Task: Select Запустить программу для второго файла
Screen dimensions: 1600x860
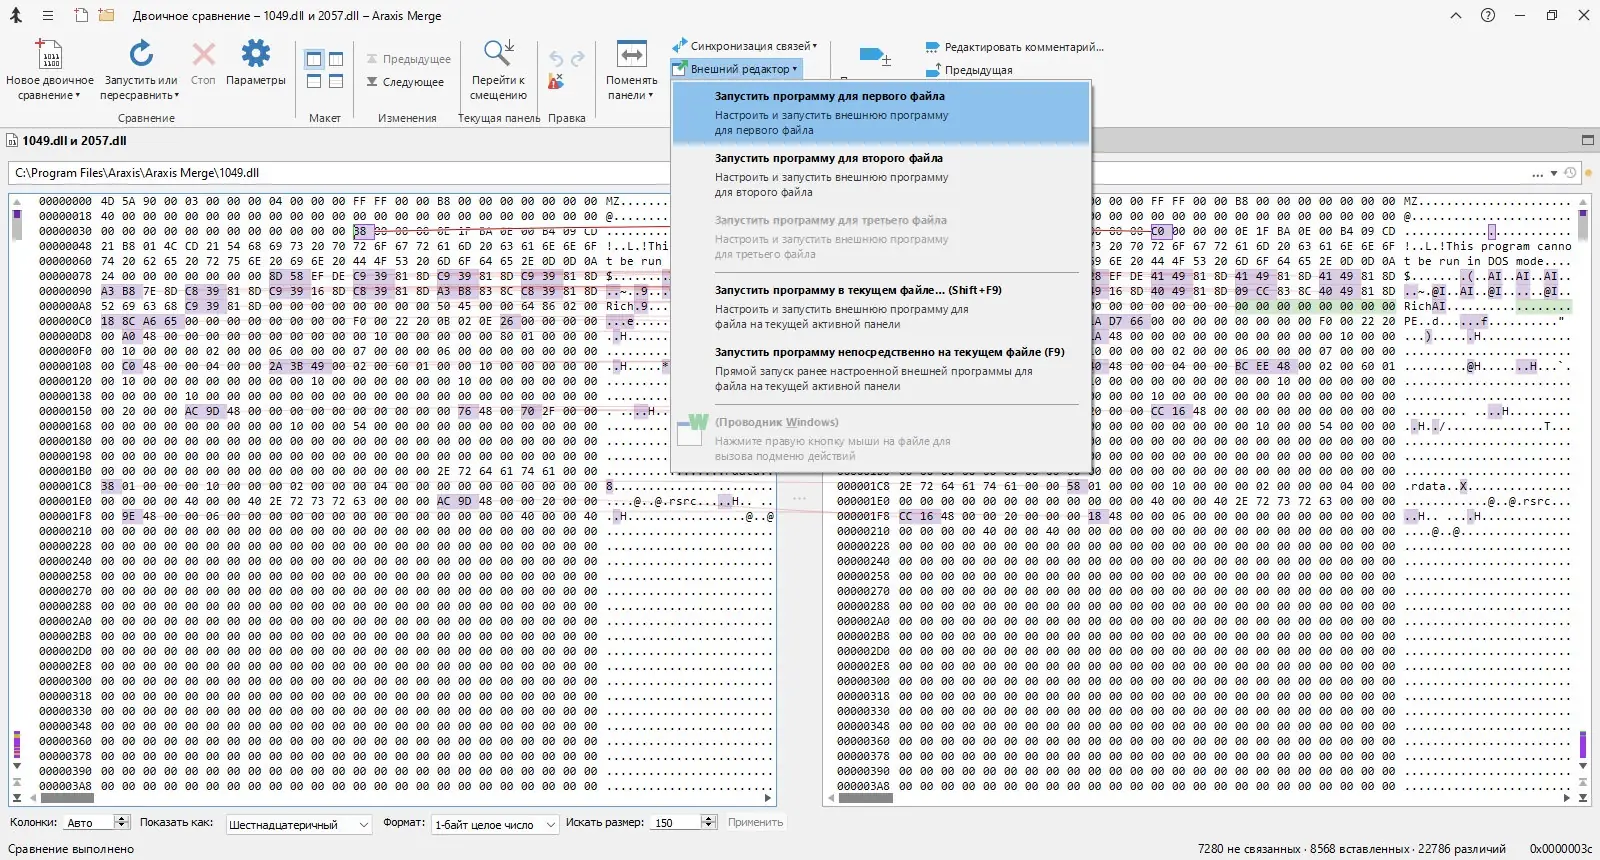Action: click(x=880, y=174)
